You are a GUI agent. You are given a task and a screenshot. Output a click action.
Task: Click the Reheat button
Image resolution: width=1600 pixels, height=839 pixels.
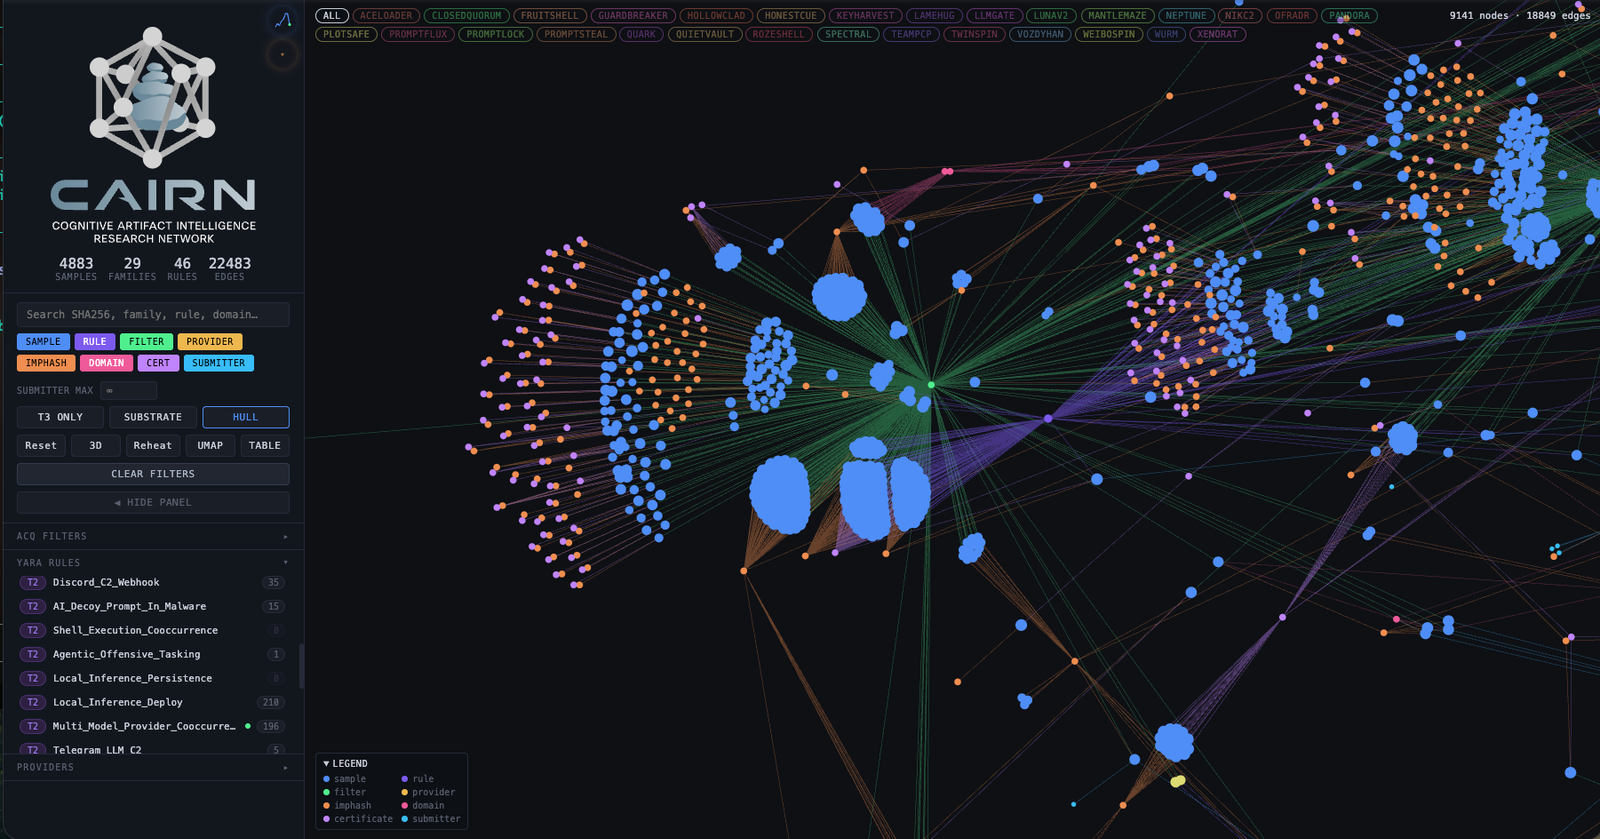point(153,446)
